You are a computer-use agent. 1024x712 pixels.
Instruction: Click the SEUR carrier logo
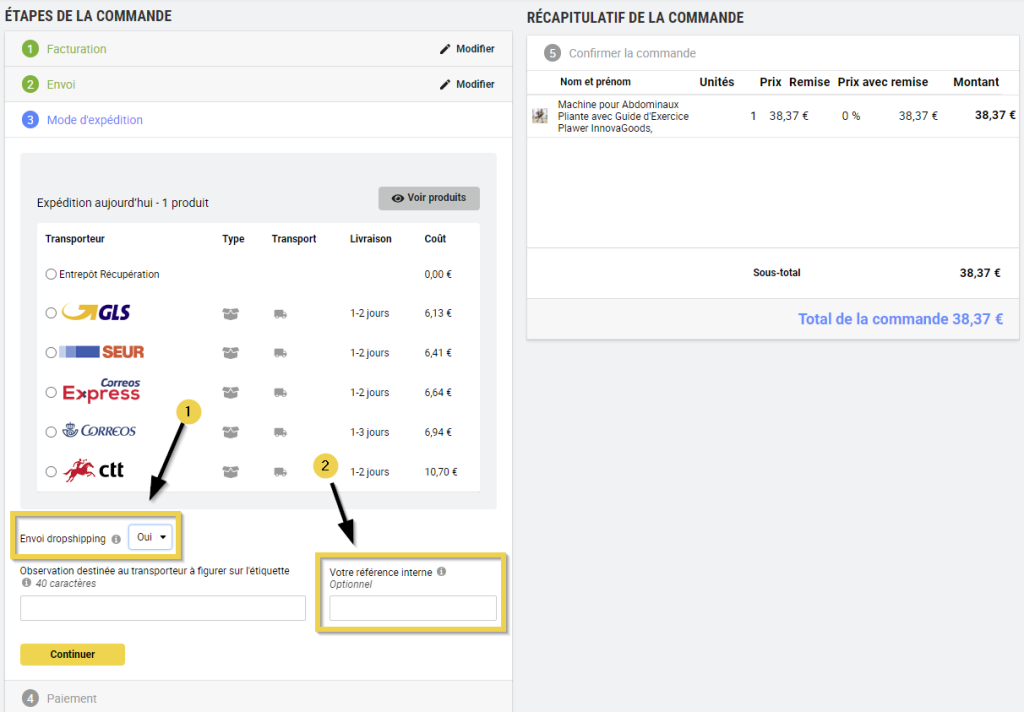tap(102, 352)
